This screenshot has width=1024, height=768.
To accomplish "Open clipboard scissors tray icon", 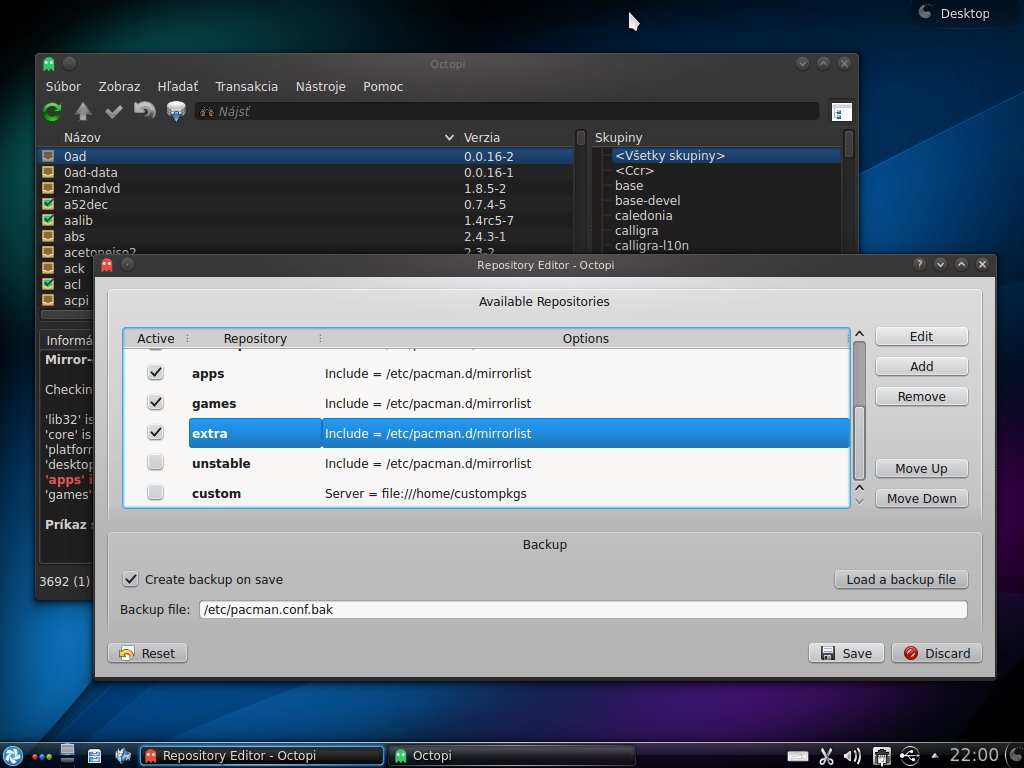I will point(826,756).
